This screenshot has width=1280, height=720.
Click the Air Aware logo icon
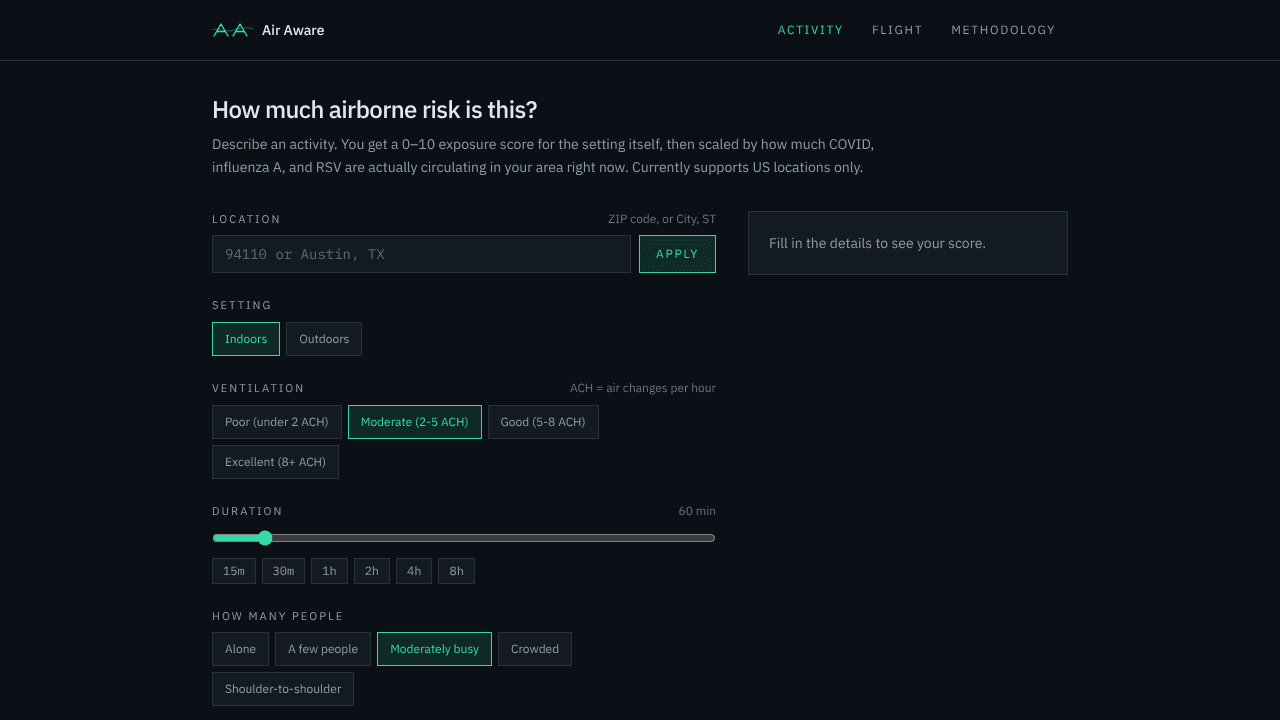click(x=231, y=30)
